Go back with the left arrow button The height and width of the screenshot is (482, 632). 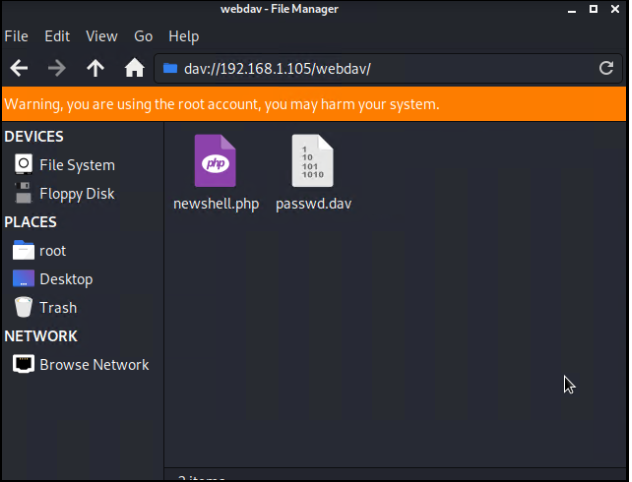coord(19,68)
